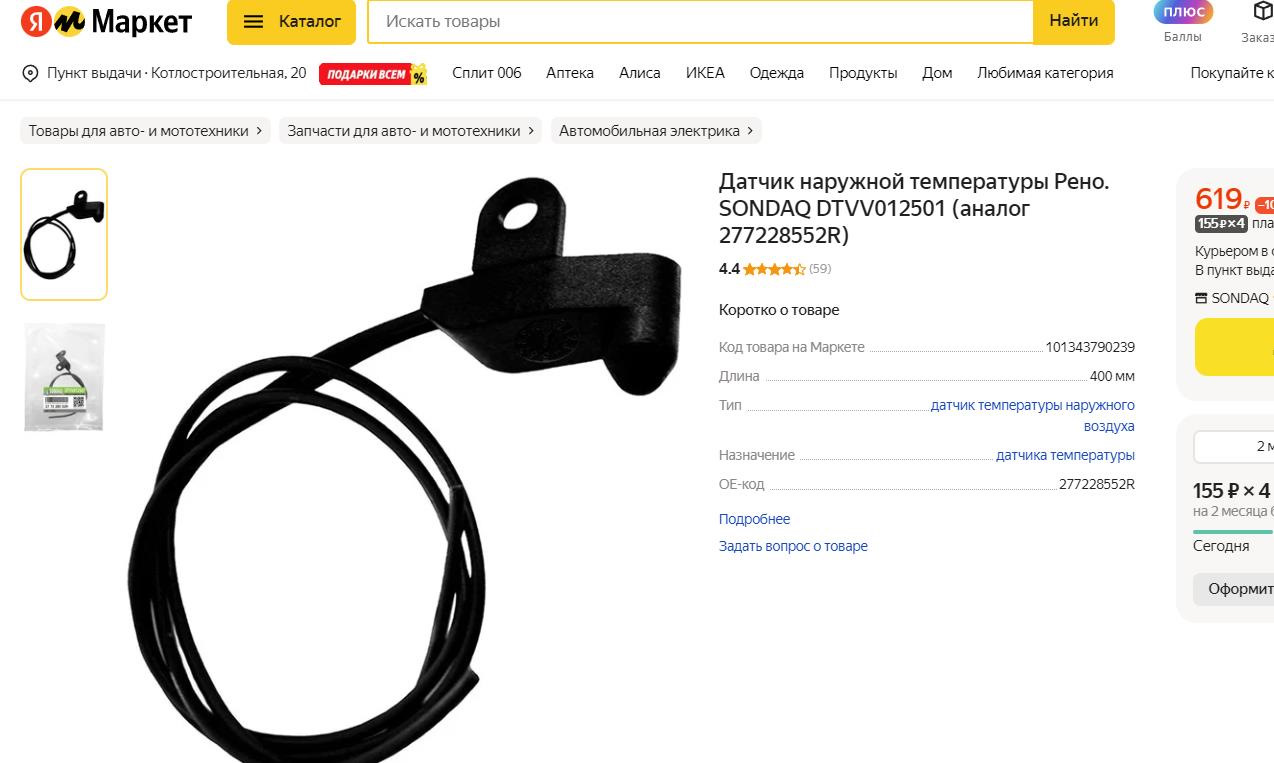Click the pickup point location pin icon
This screenshot has height=763, width=1274.
pyautogui.click(x=30, y=73)
